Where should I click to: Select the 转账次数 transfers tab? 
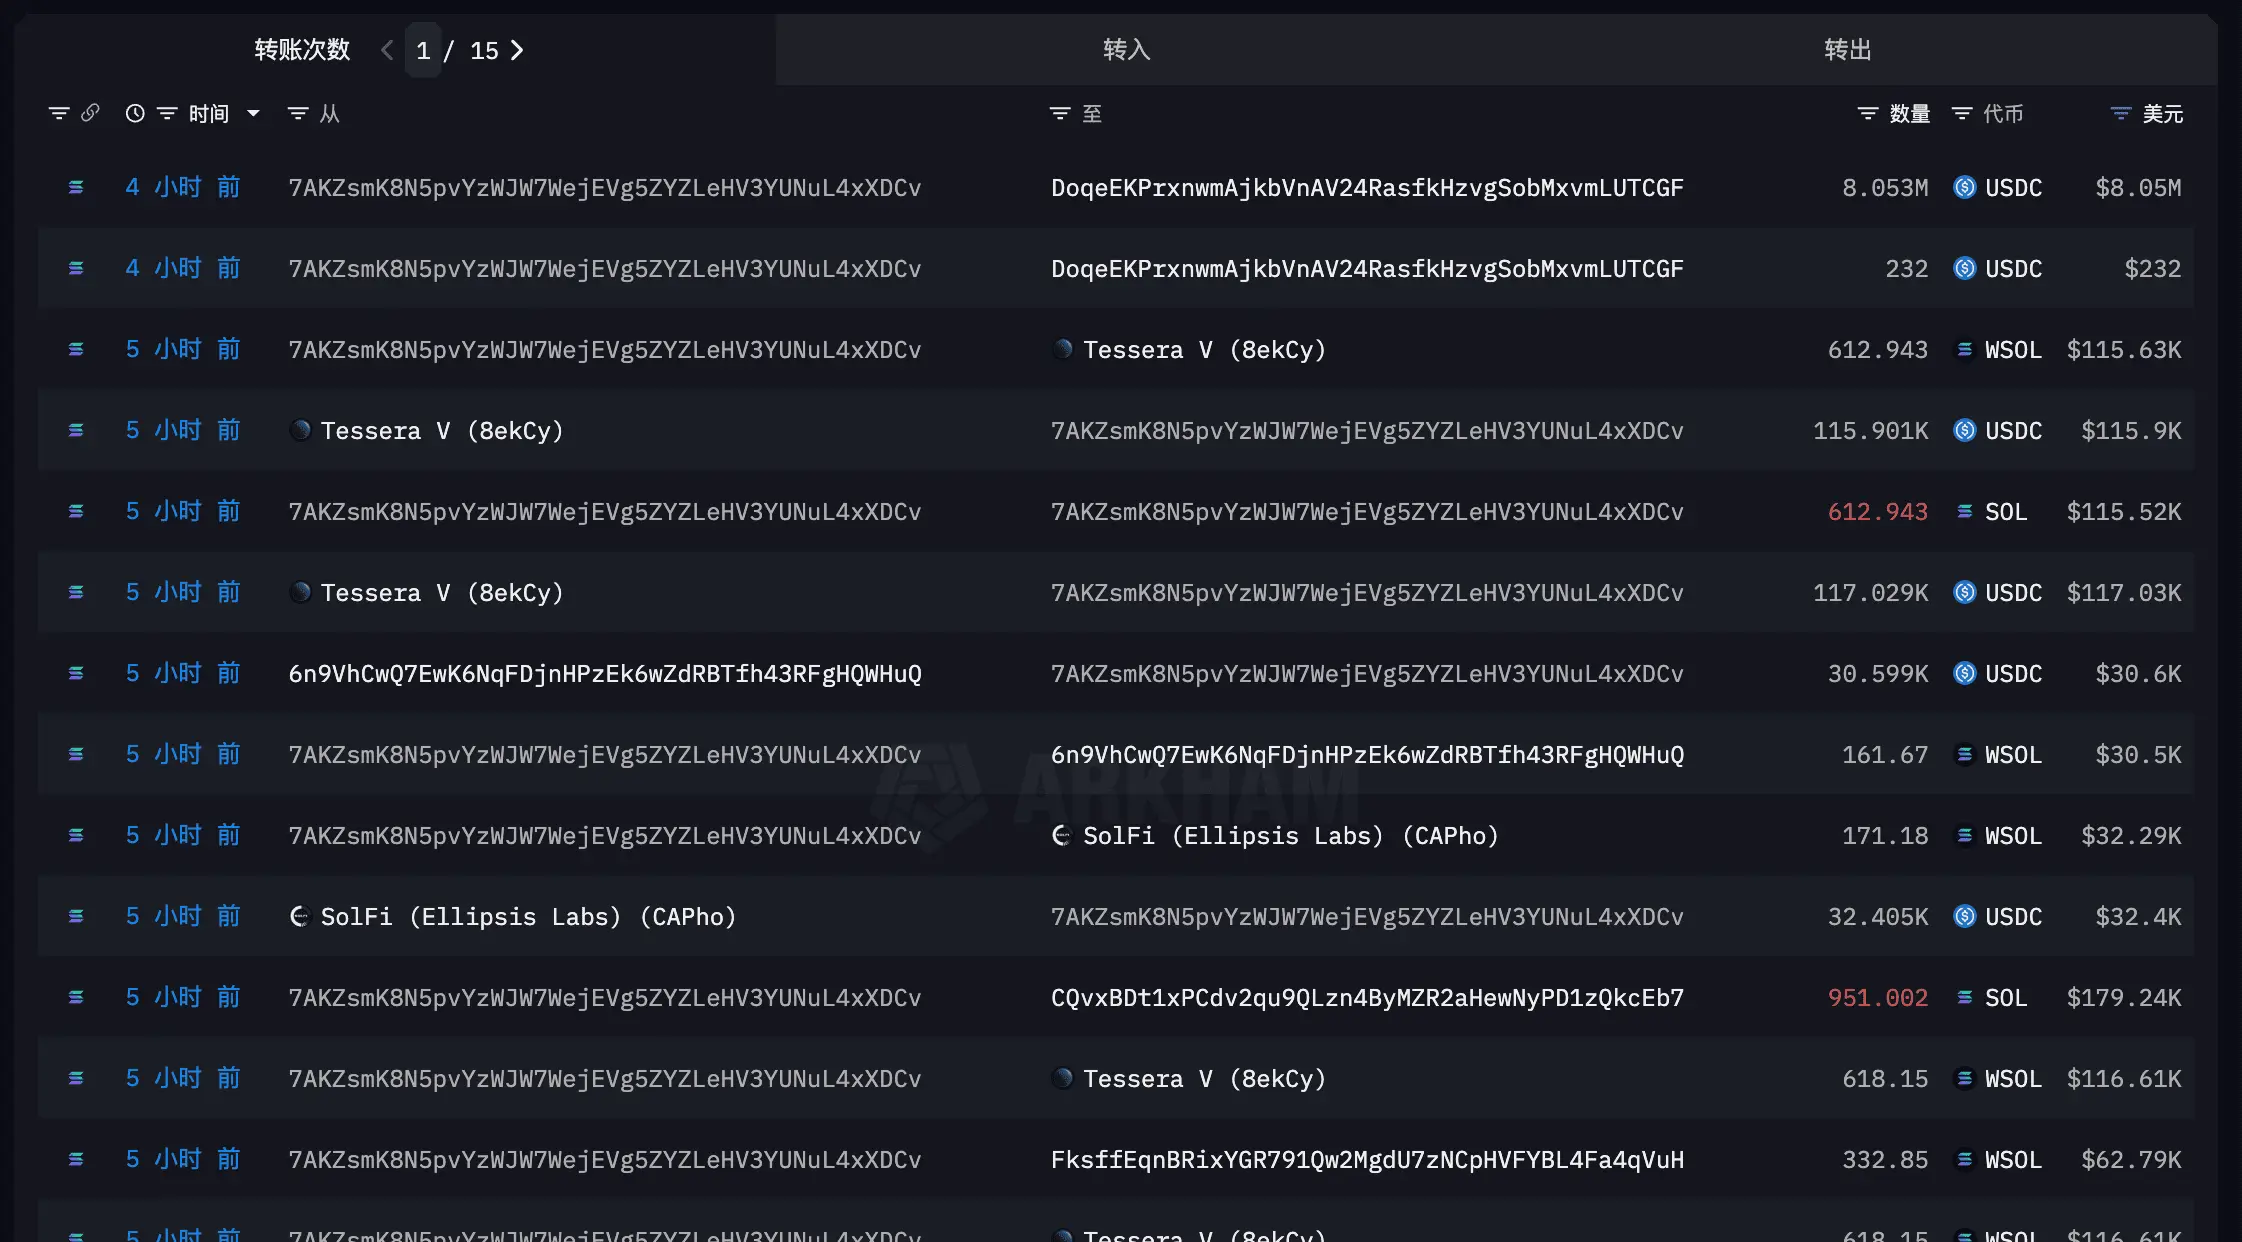pos(302,50)
